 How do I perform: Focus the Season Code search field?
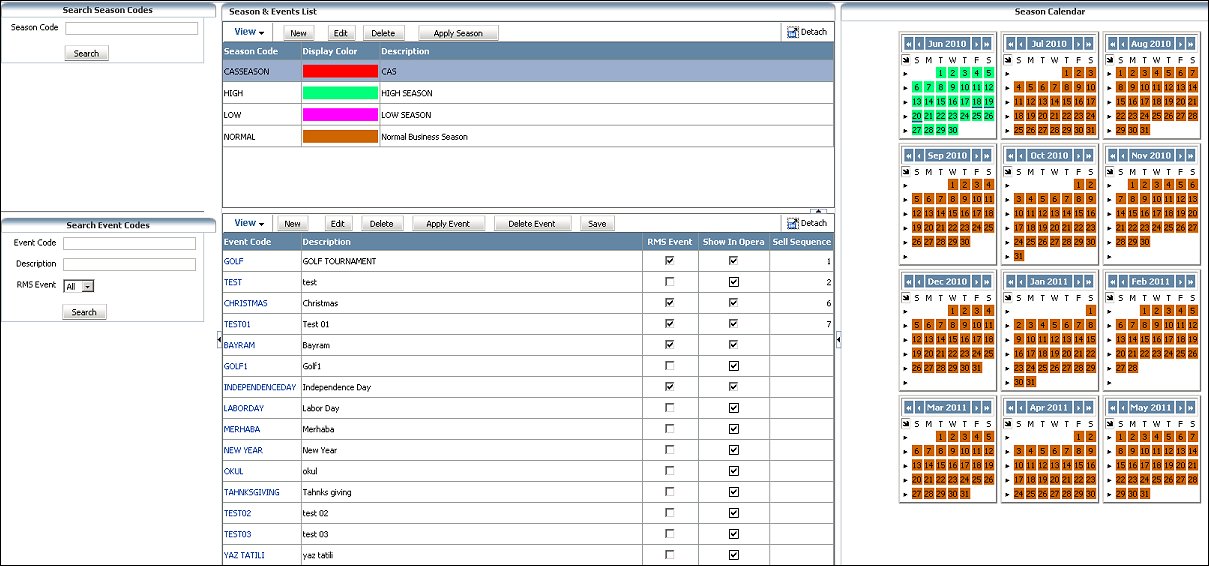tap(131, 28)
